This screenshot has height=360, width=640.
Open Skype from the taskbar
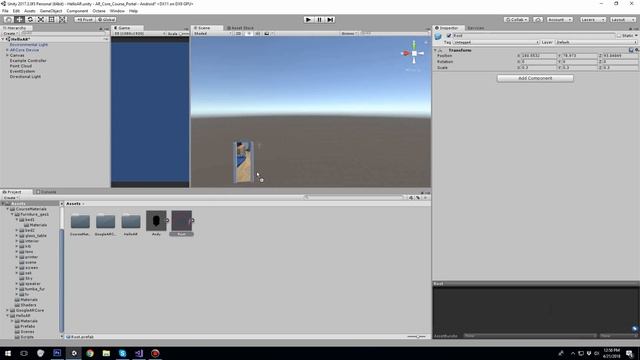(122, 353)
